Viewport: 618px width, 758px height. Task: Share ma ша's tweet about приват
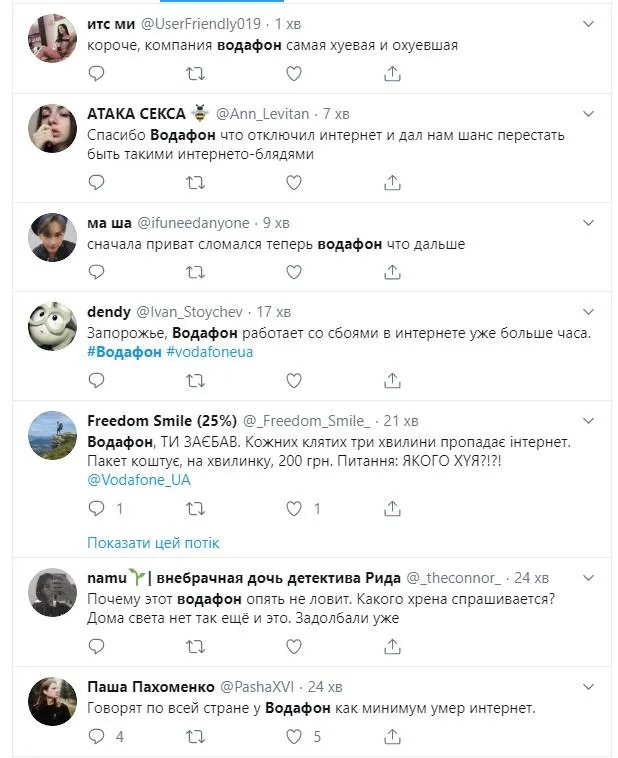393,271
